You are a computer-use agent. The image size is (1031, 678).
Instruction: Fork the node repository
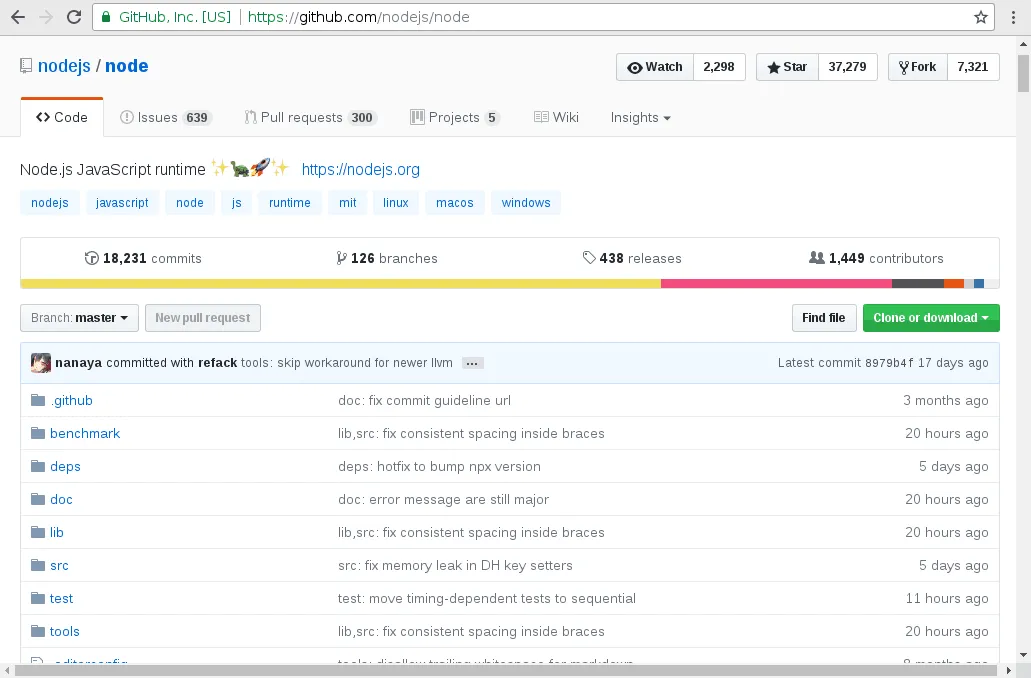tap(916, 67)
